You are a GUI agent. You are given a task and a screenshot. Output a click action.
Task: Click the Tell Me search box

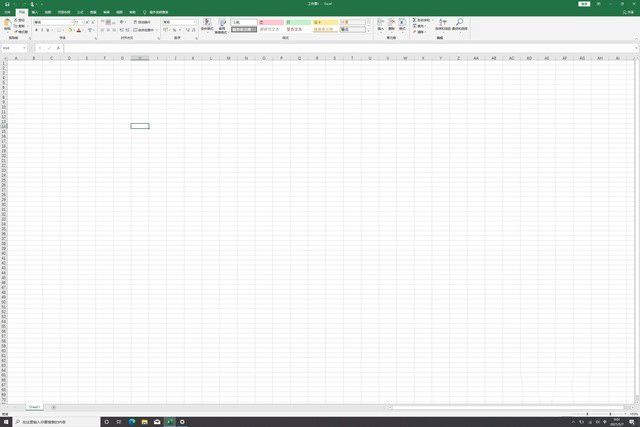click(x=156, y=12)
